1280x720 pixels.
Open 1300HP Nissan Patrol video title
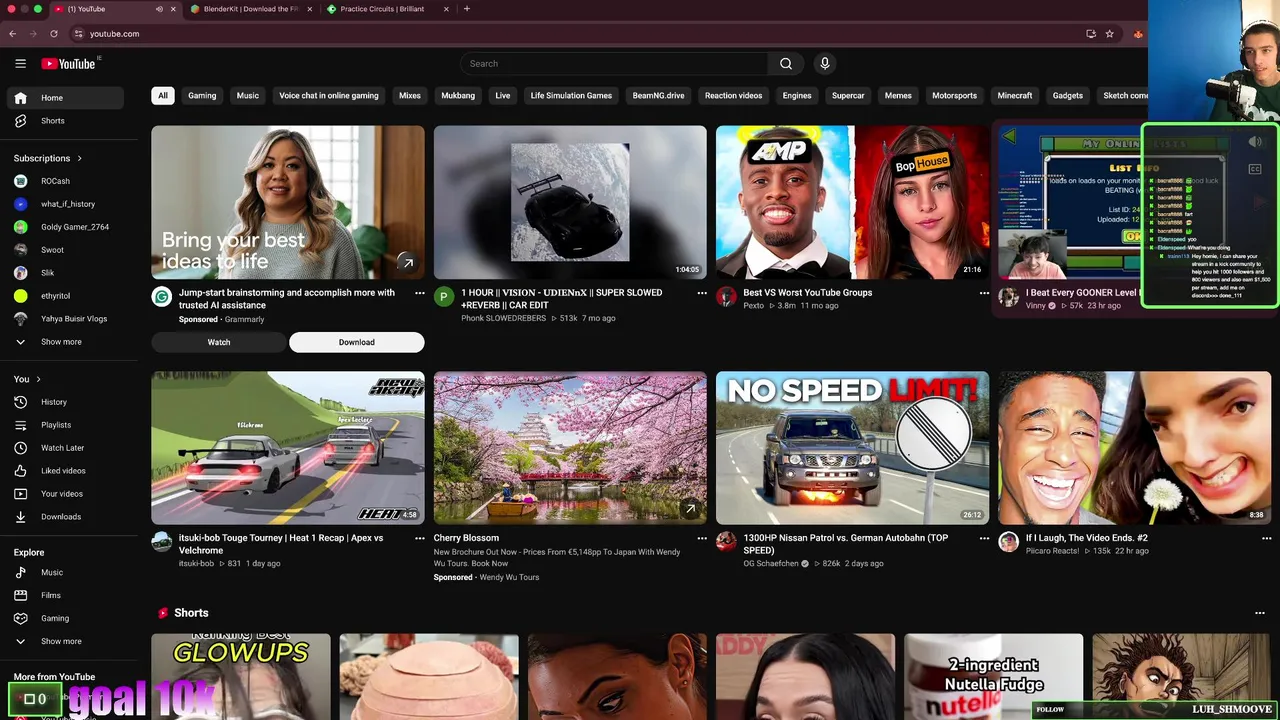click(x=846, y=544)
